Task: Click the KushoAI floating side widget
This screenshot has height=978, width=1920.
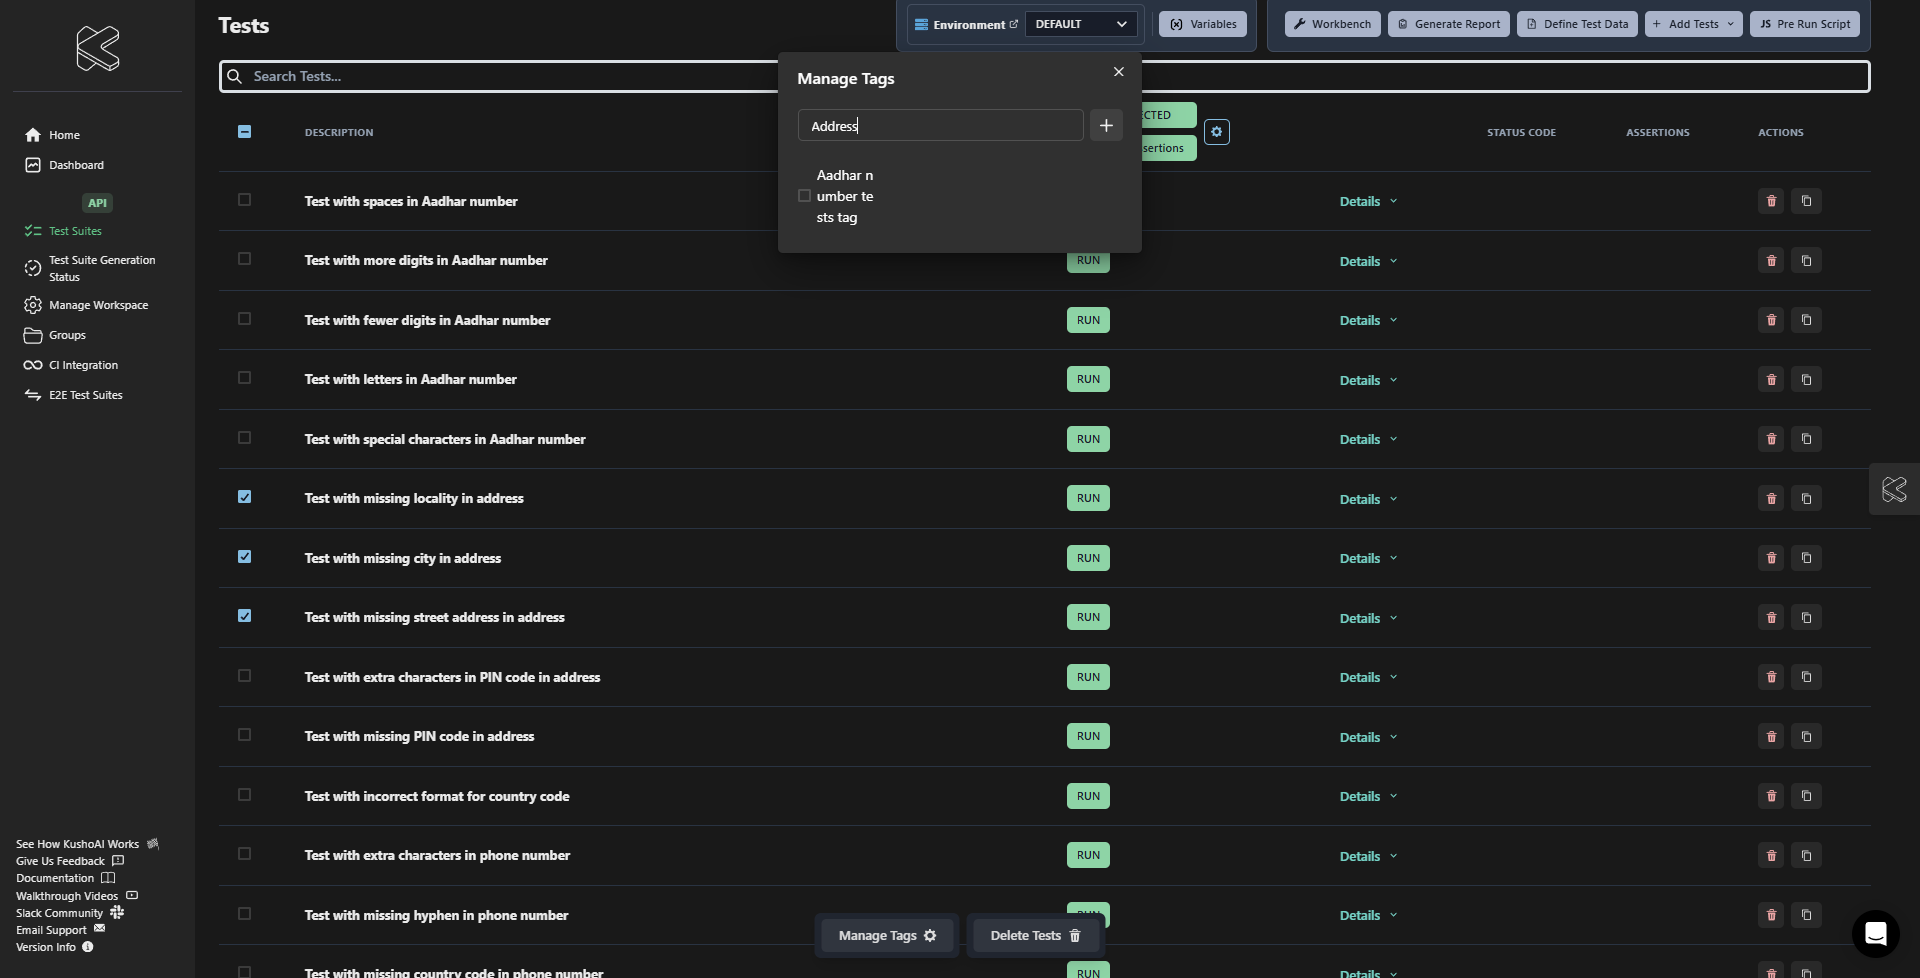Action: (1893, 489)
